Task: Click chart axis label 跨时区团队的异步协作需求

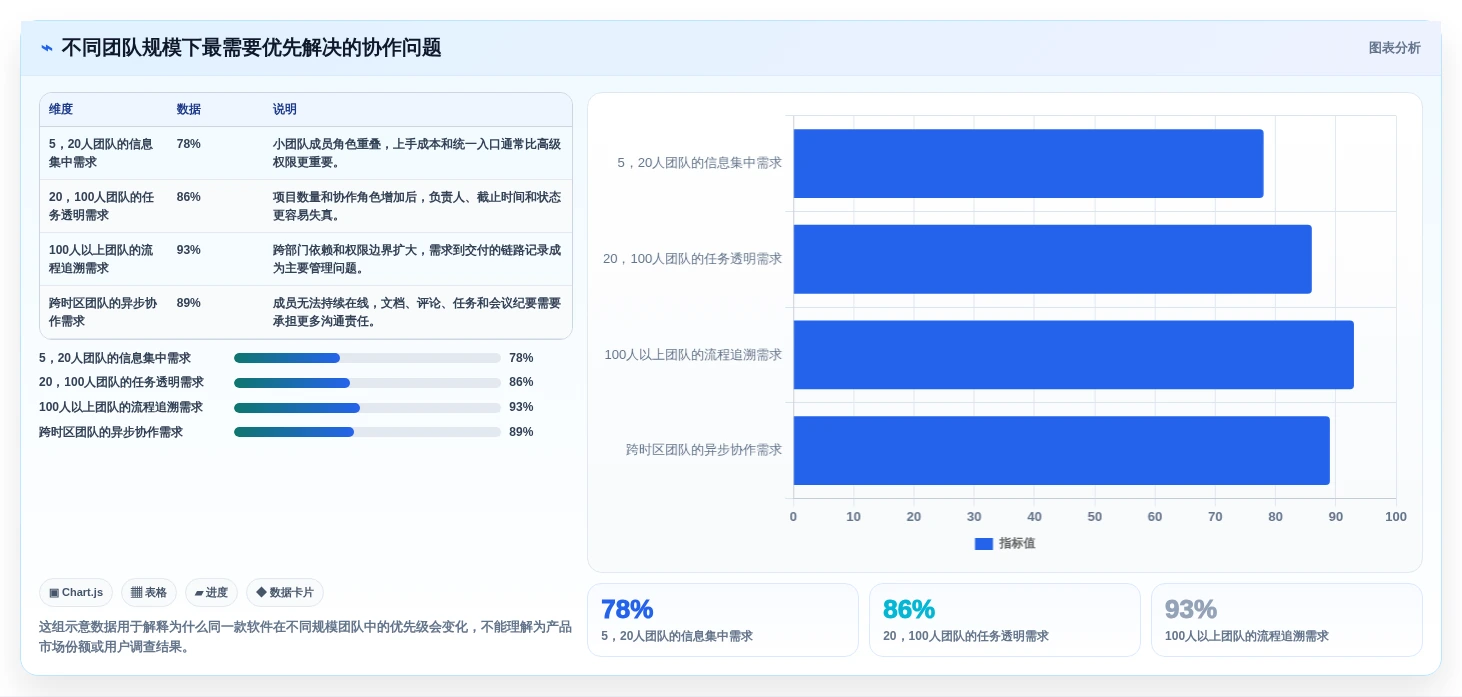Action: [704, 450]
